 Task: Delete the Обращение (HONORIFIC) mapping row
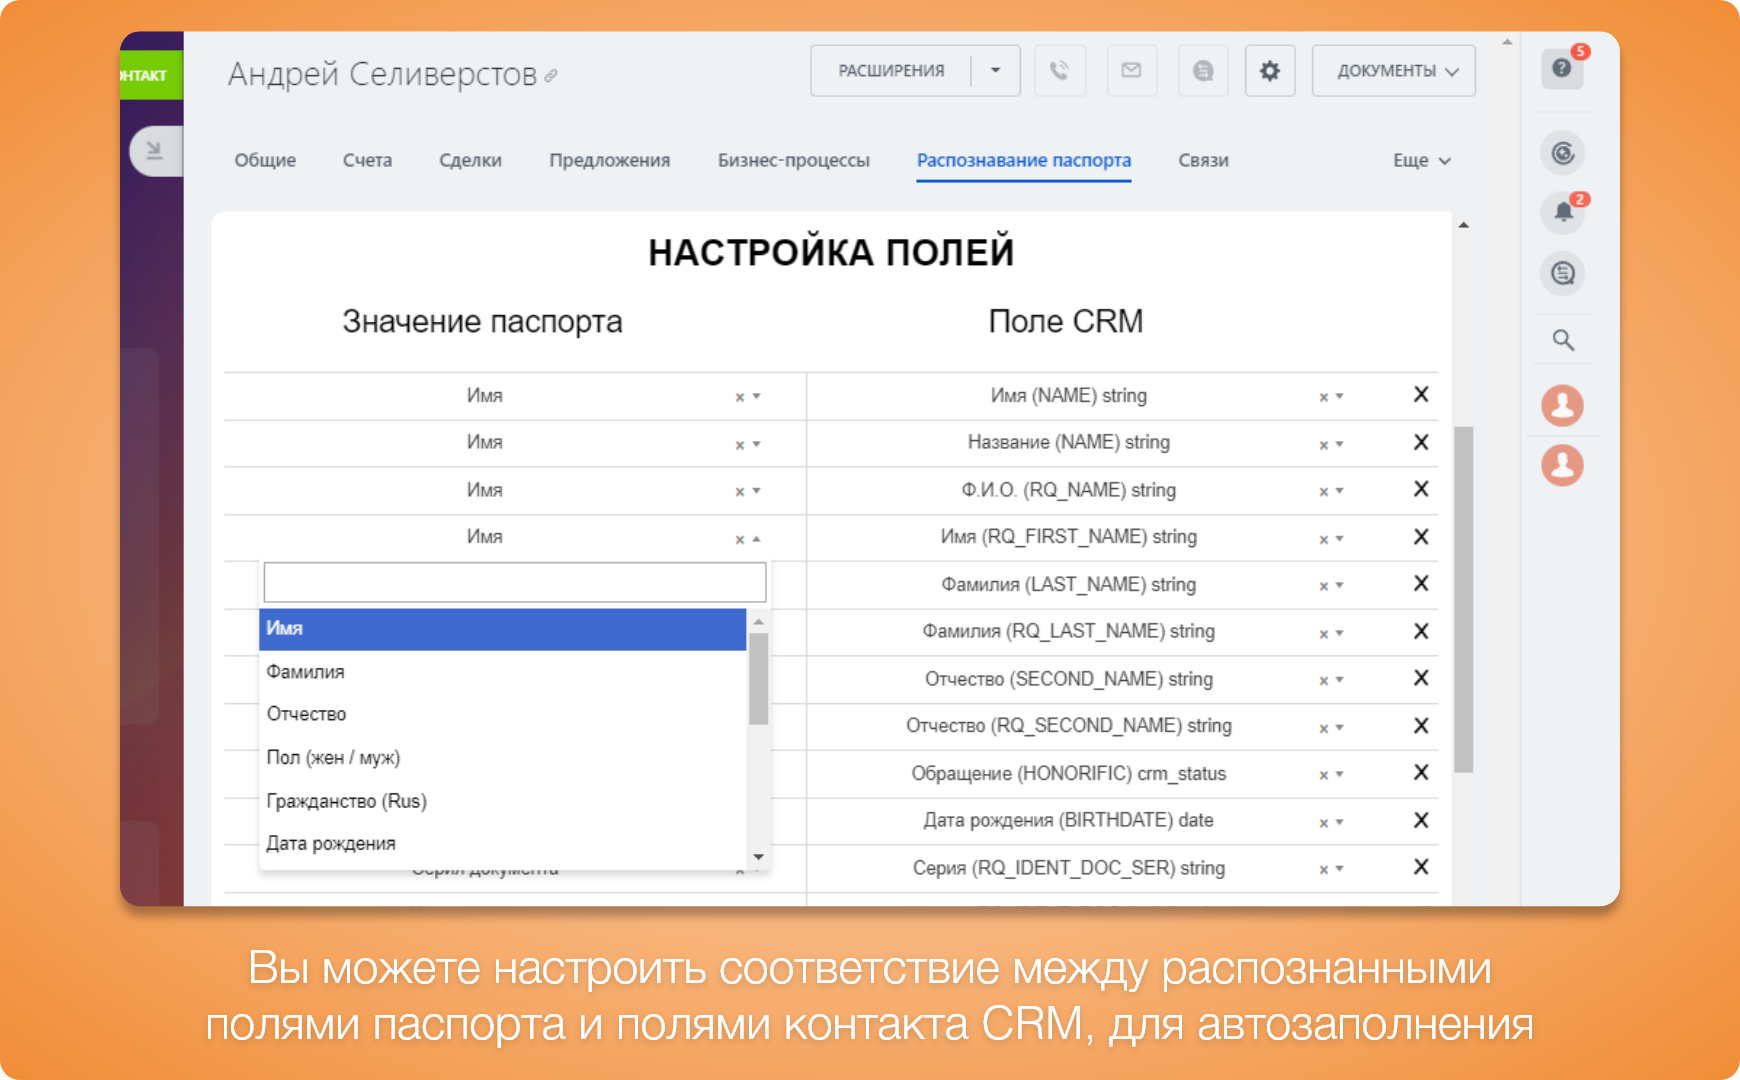1420,773
